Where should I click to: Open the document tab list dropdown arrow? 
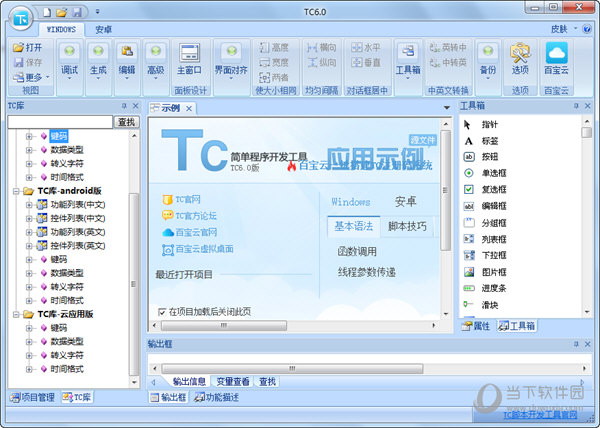447,108
